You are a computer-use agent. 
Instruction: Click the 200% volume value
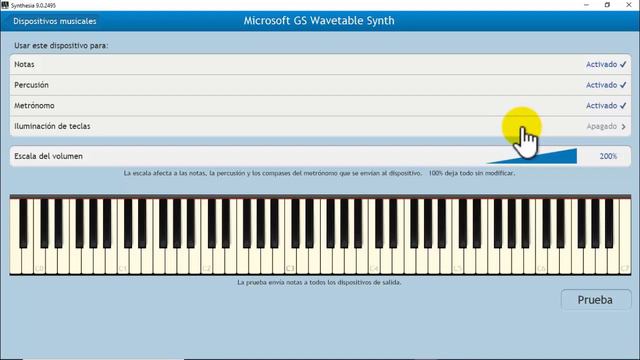click(608, 156)
